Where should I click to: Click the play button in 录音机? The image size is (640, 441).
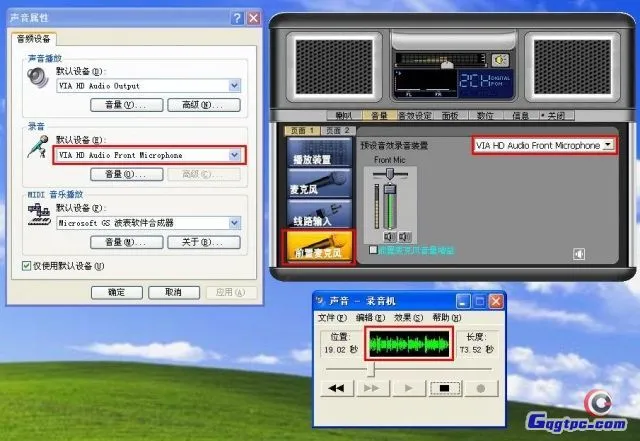coord(409,388)
